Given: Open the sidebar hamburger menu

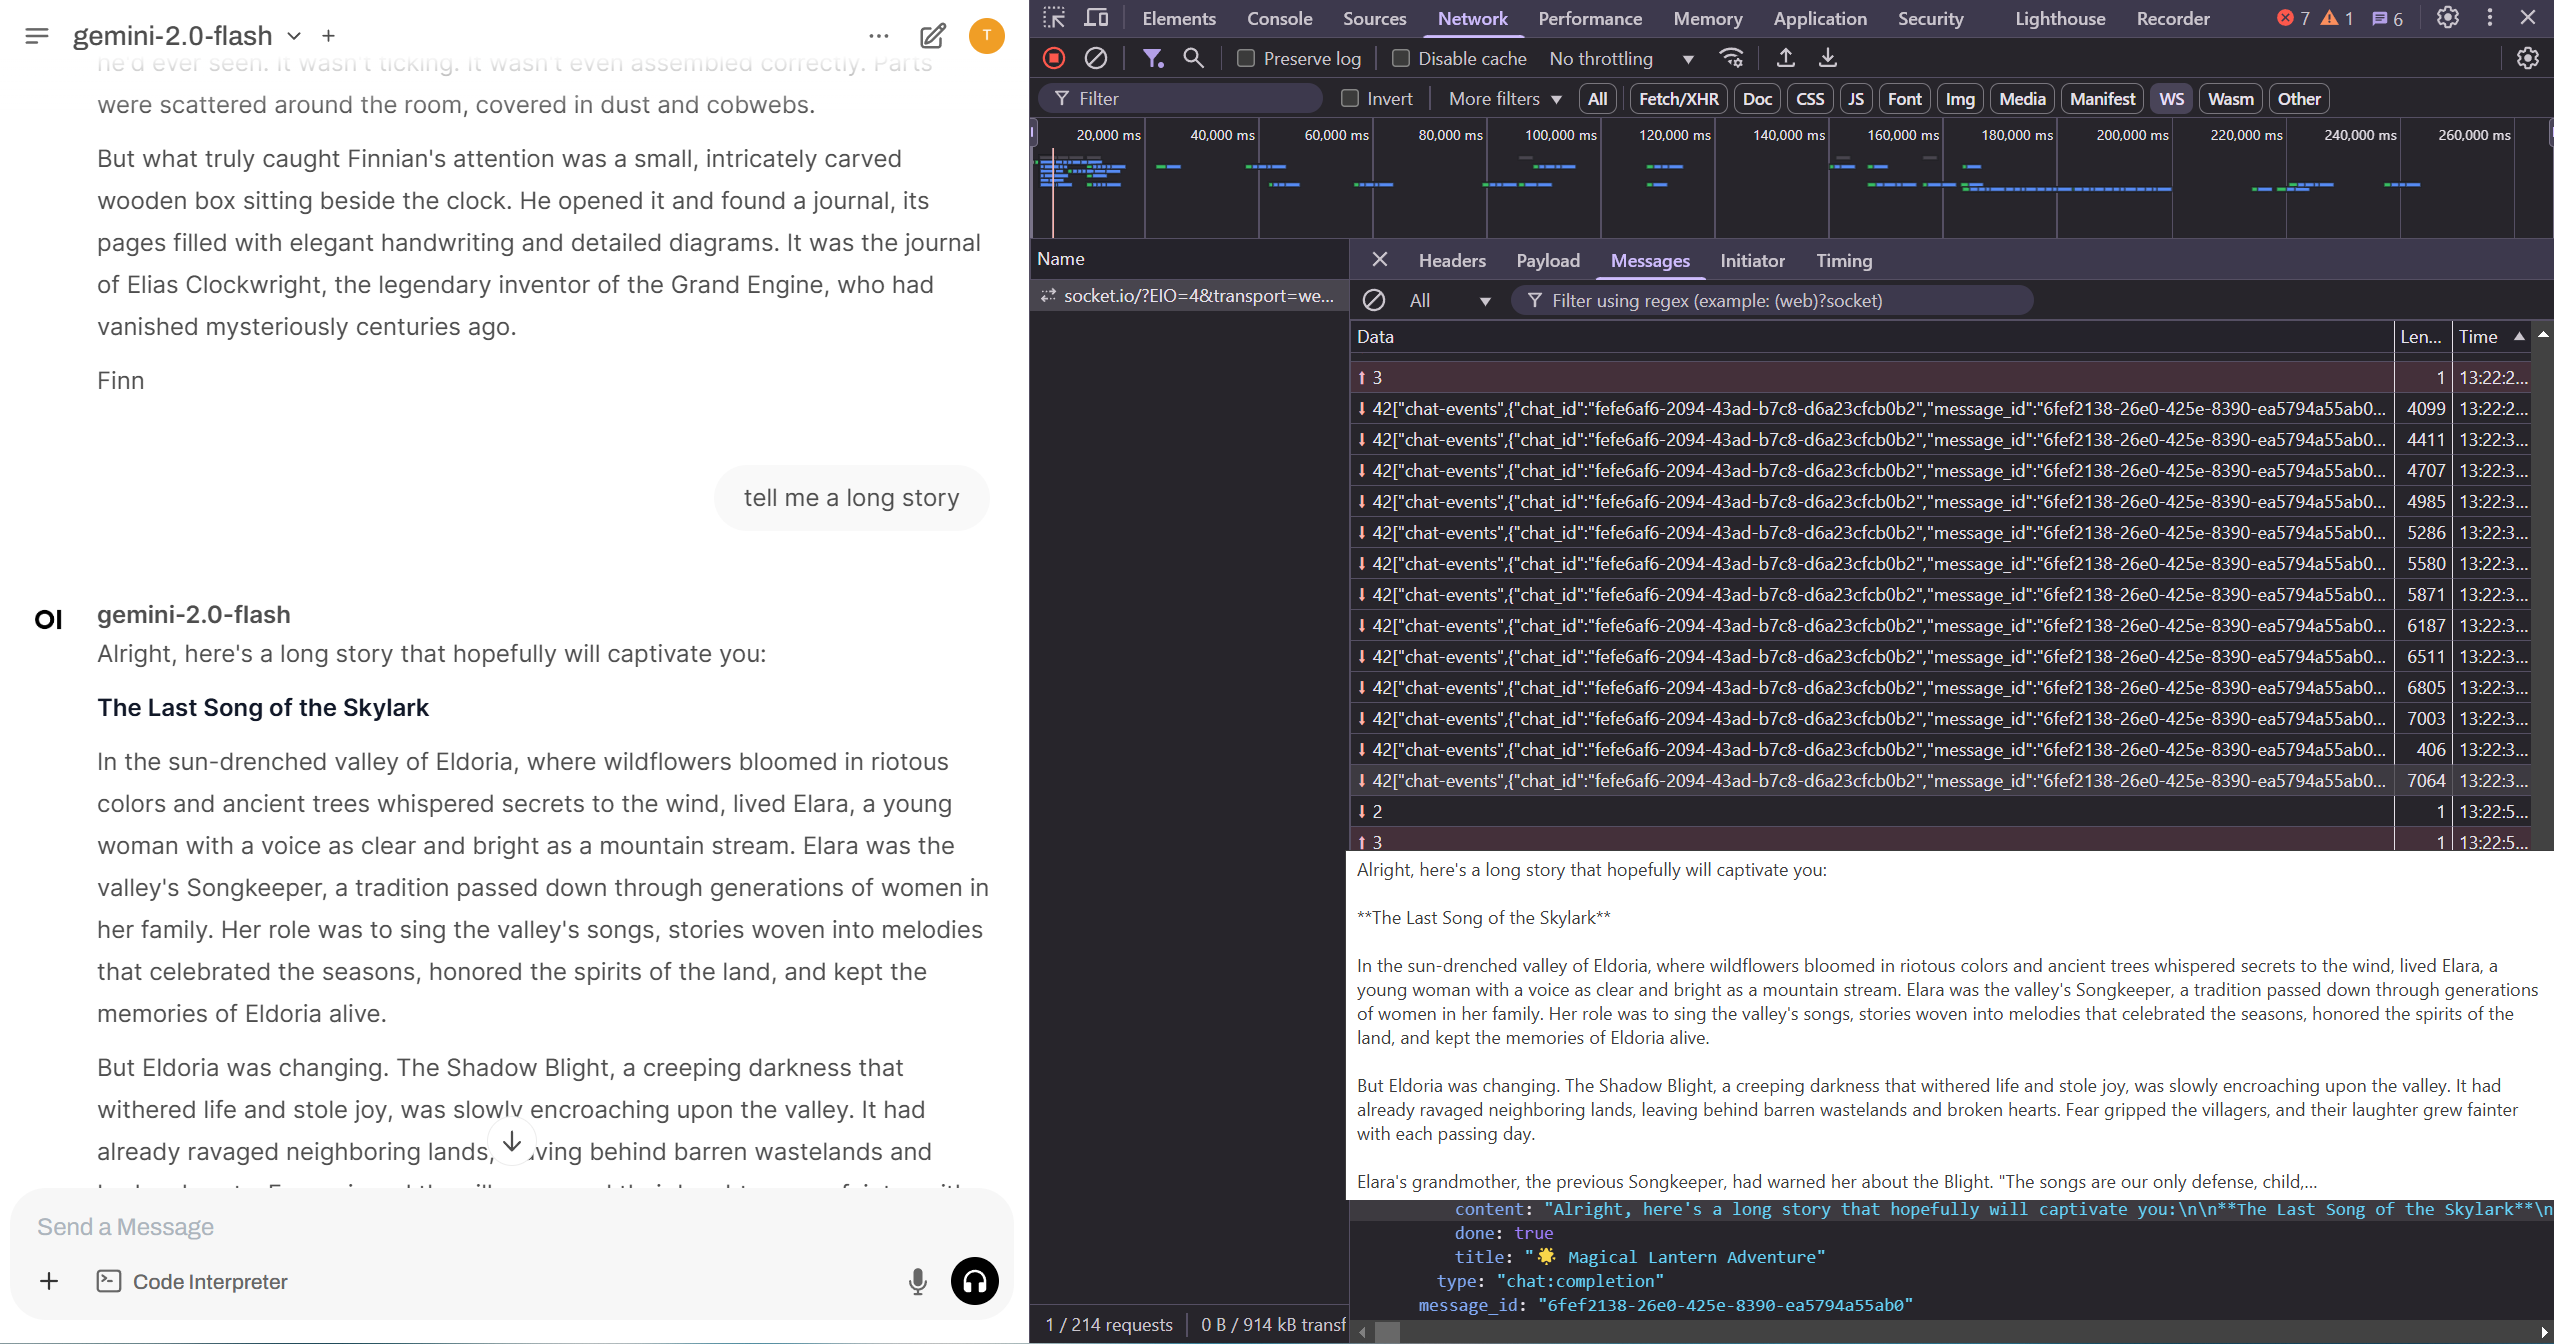Looking at the screenshot, I should point(37,36).
